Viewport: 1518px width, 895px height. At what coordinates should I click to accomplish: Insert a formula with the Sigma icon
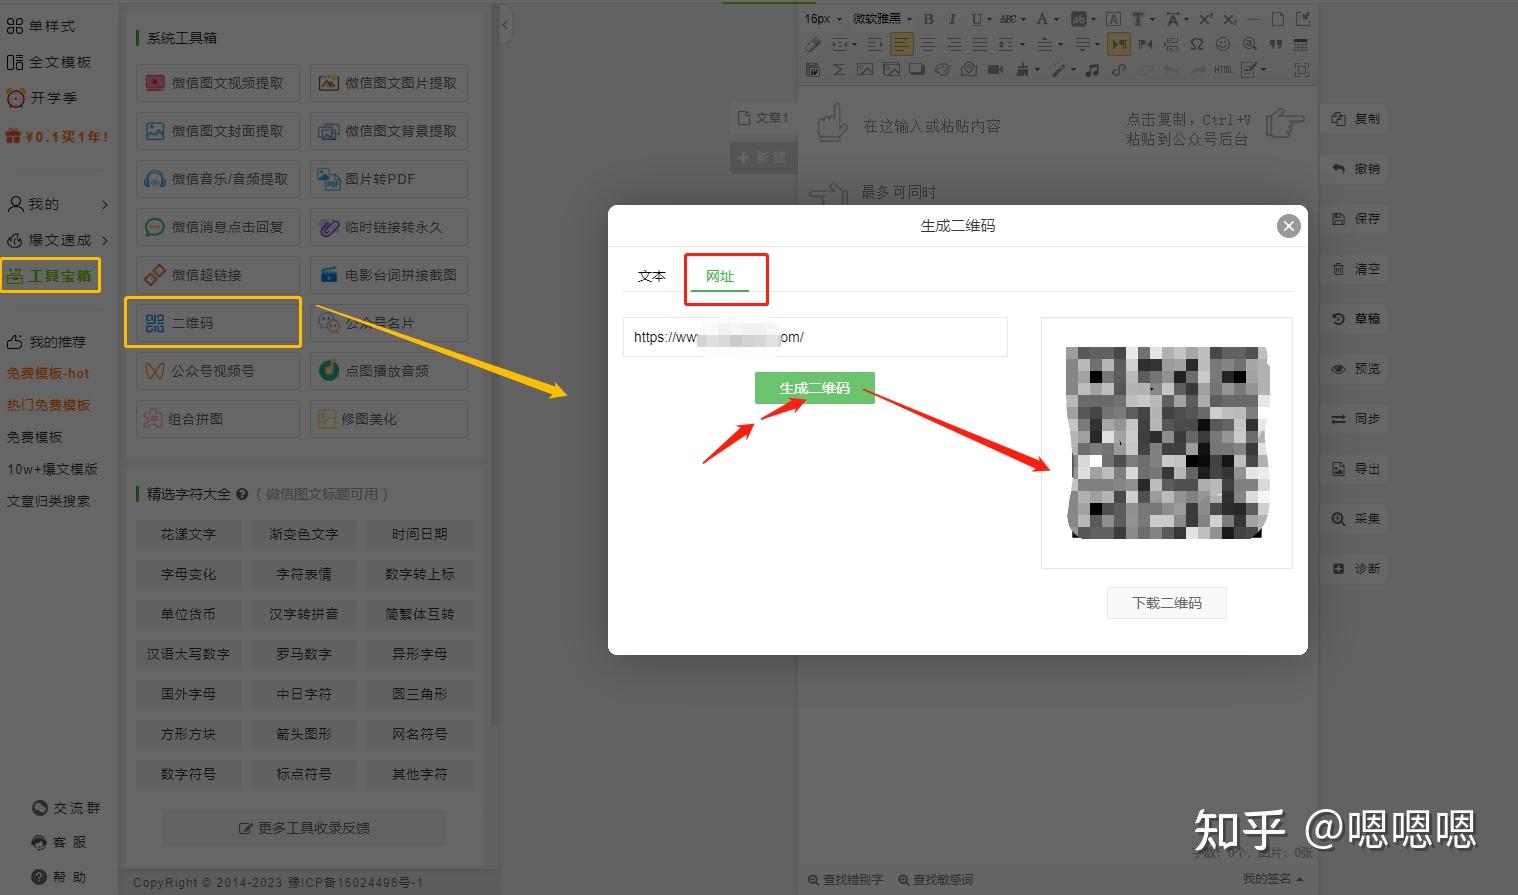pos(839,70)
